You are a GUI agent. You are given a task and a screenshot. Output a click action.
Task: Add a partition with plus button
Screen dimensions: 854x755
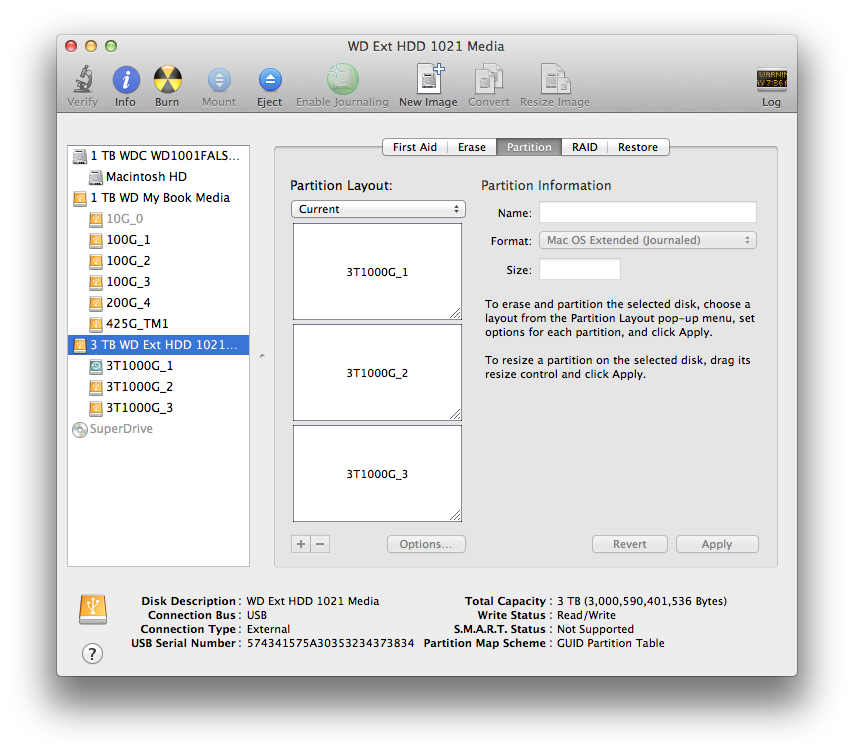(301, 544)
